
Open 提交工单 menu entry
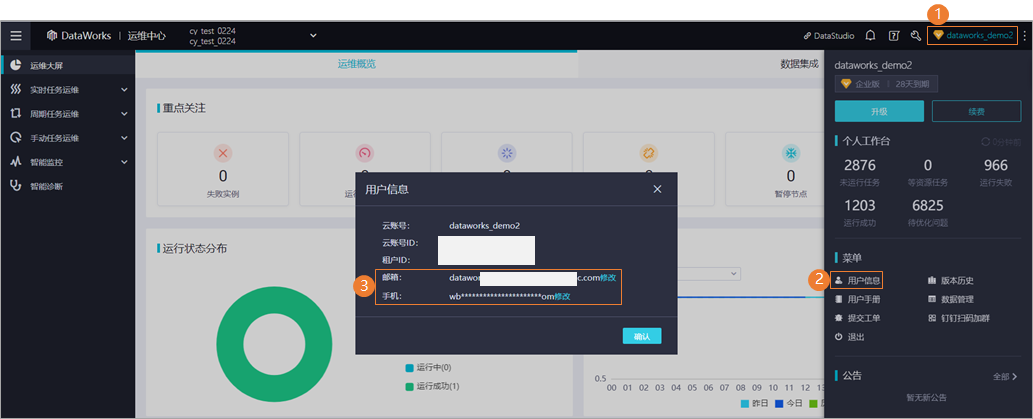pyautogui.click(x=857, y=318)
